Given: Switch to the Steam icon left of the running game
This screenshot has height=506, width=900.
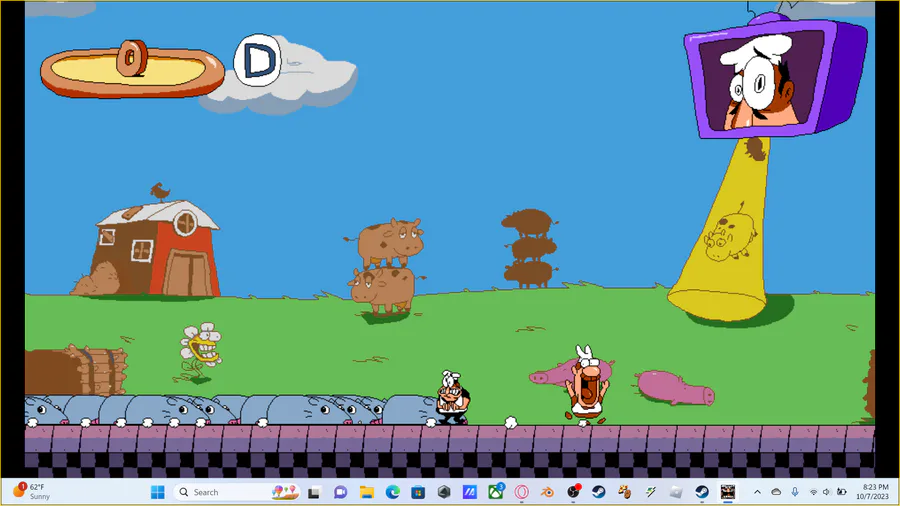Looking at the screenshot, I should (x=701, y=492).
